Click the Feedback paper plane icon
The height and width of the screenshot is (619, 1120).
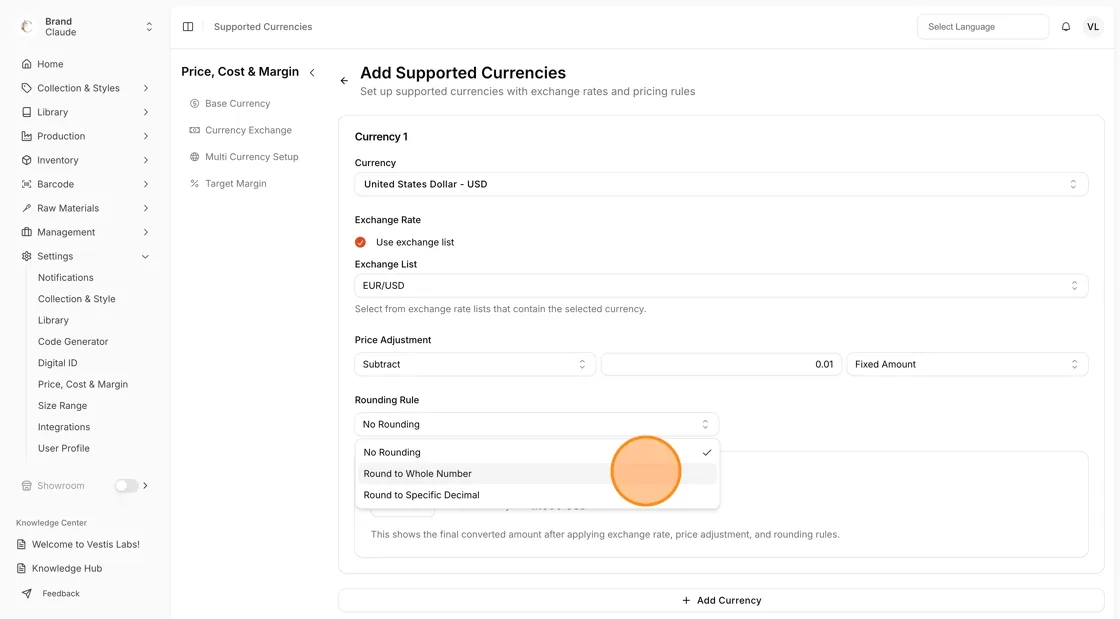[26, 593]
